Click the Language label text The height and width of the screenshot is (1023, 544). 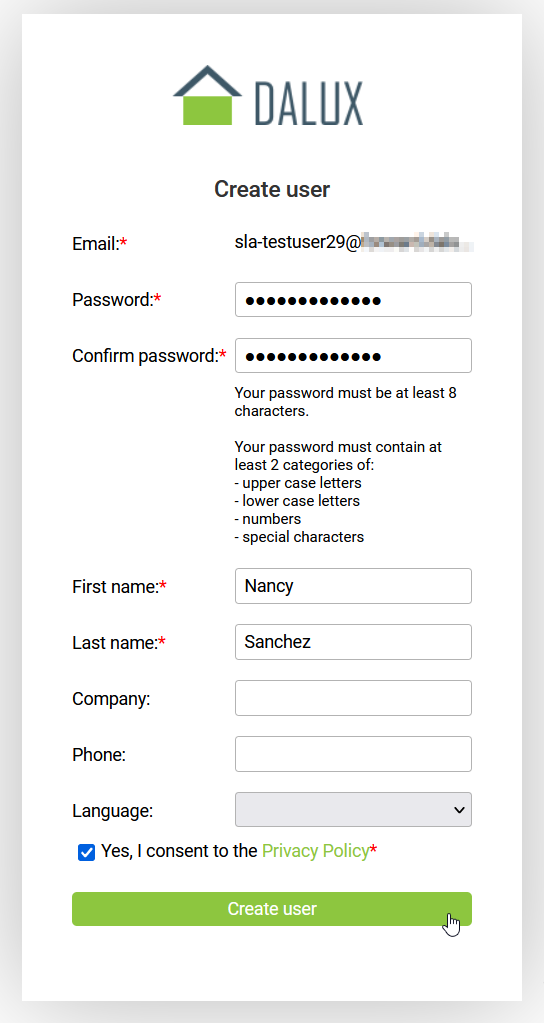point(112,811)
